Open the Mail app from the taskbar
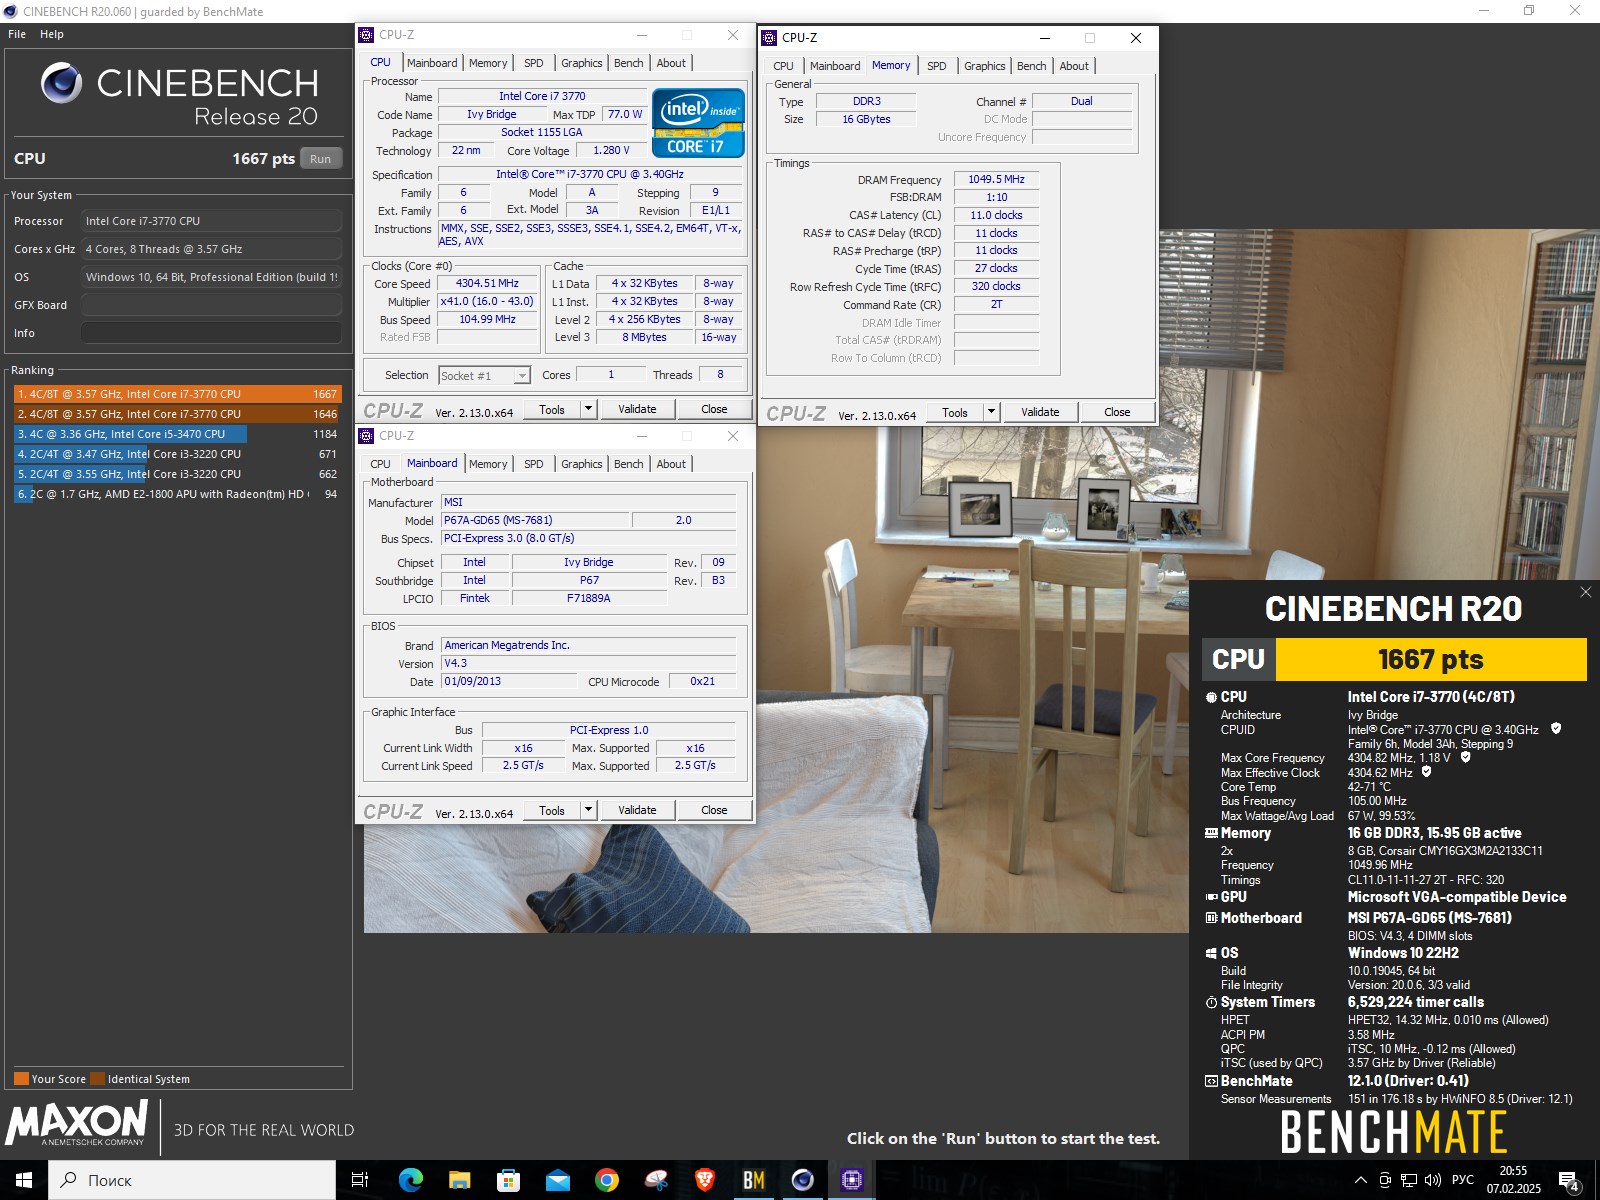Viewport: 1600px width, 1200px height. pyautogui.click(x=557, y=1180)
